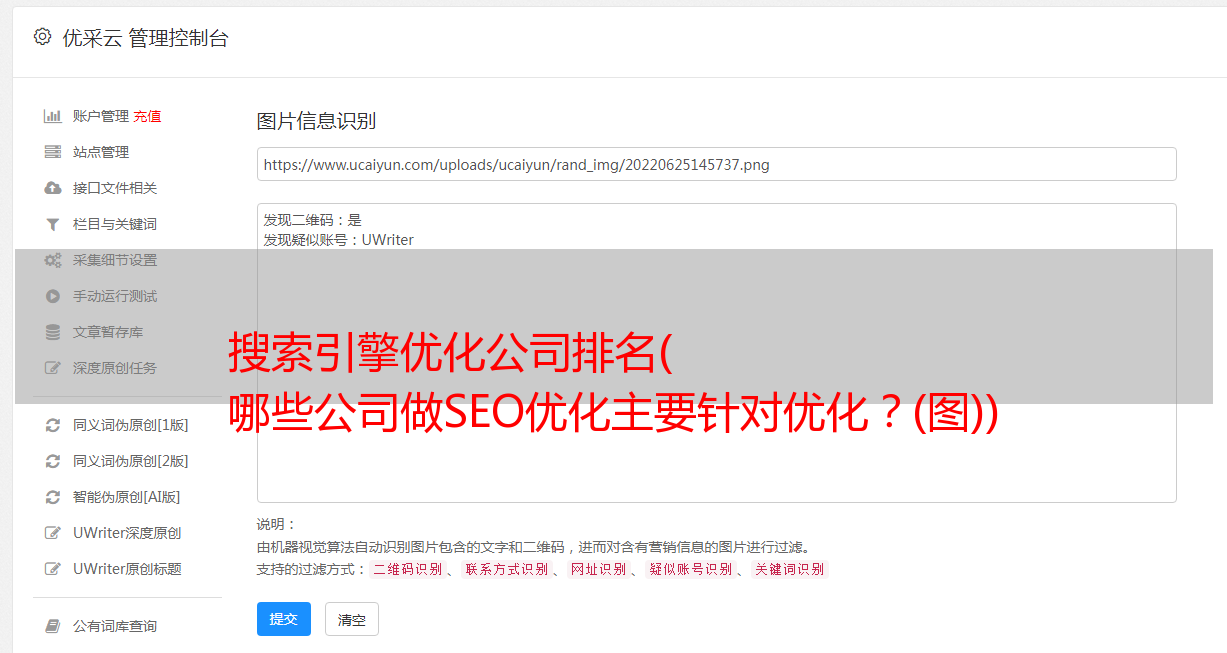Click the book icon for 公有词库查询

pos(53,626)
